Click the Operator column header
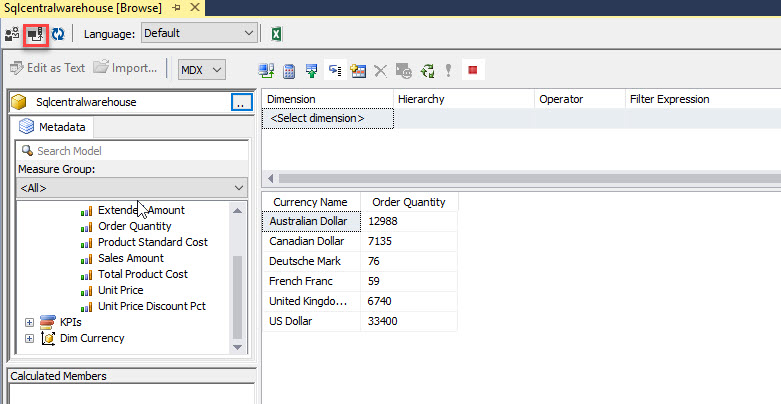This screenshot has height=404, width=781. click(580, 99)
